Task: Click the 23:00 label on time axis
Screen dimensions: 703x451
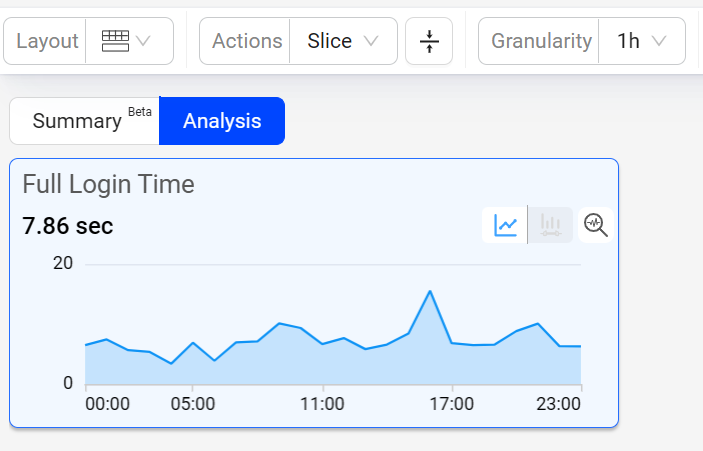Action: (x=559, y=404)
